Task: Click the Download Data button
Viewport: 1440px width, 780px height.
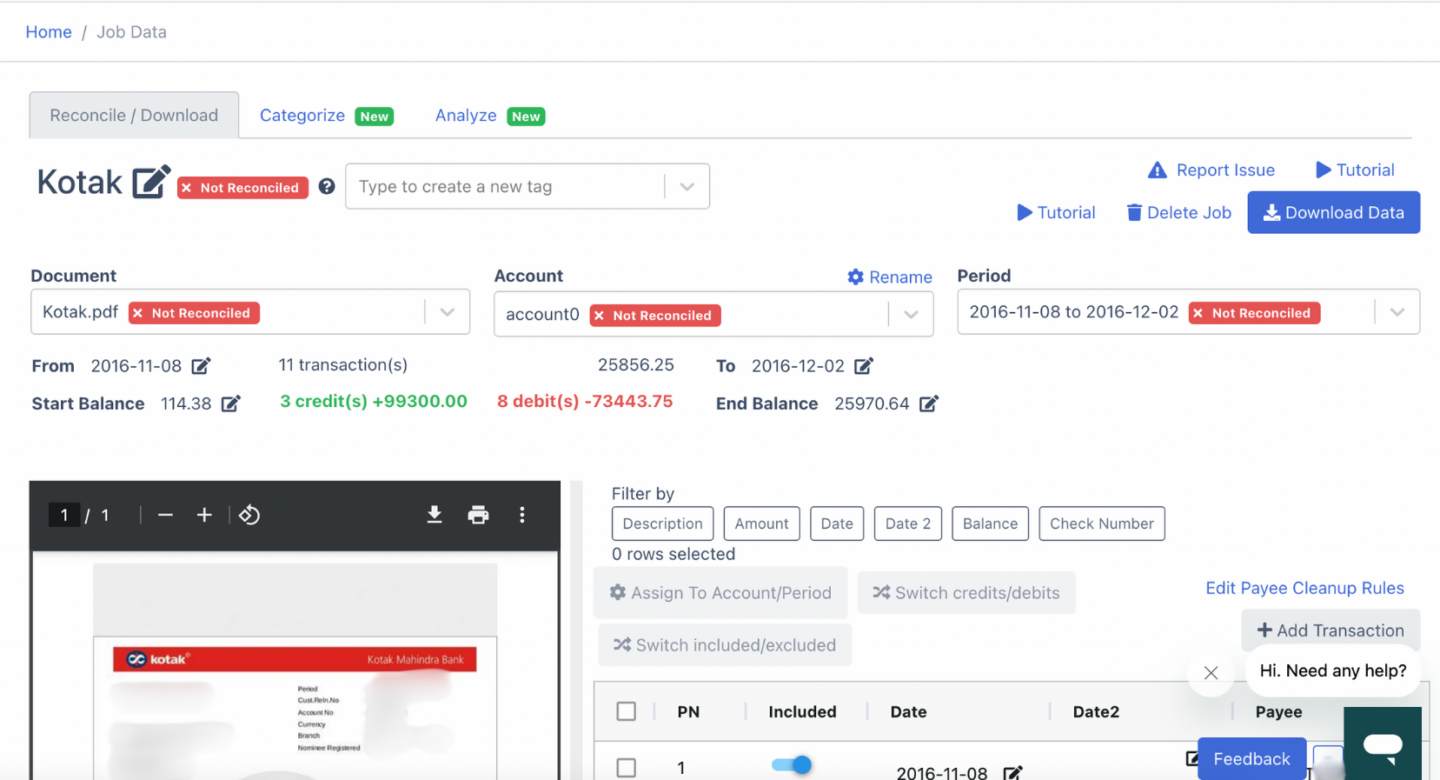Action: [x=1333, y=212]
